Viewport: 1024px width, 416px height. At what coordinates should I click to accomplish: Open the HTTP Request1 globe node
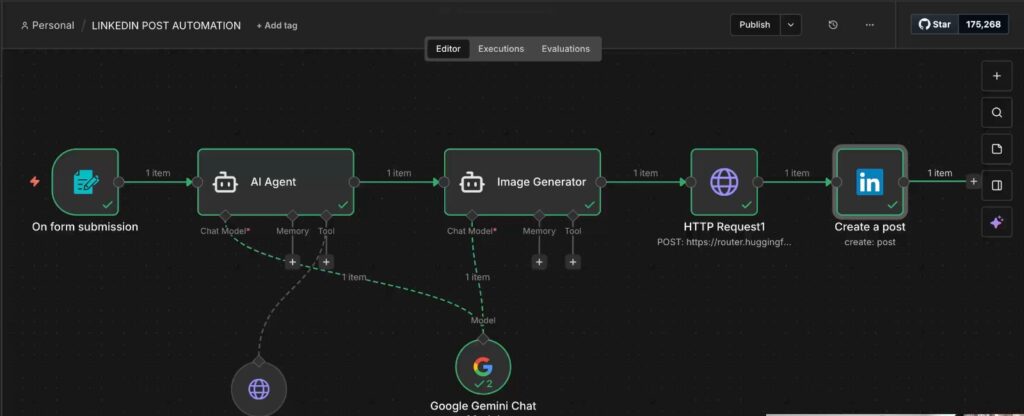click(724, 182)
